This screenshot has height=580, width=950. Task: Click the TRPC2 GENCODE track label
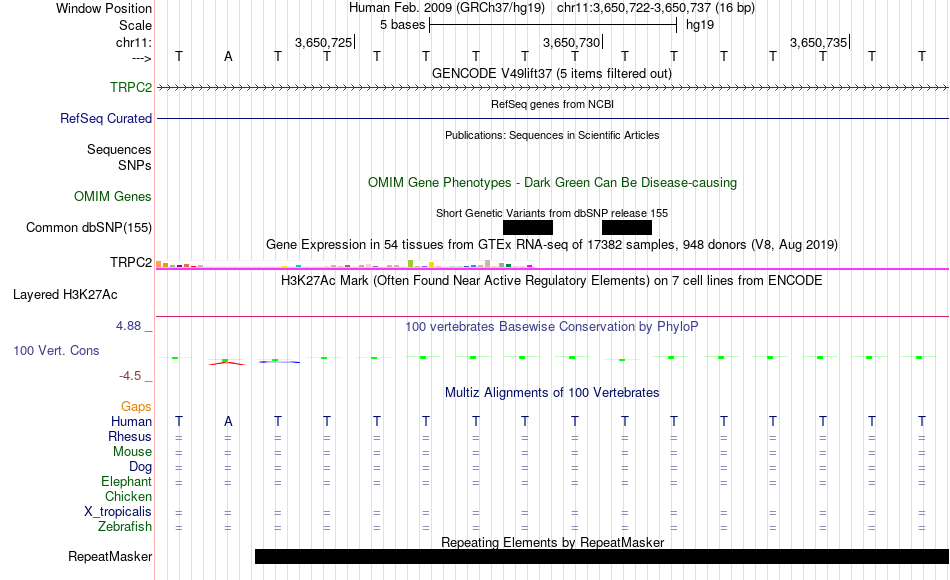pos(131,87)
